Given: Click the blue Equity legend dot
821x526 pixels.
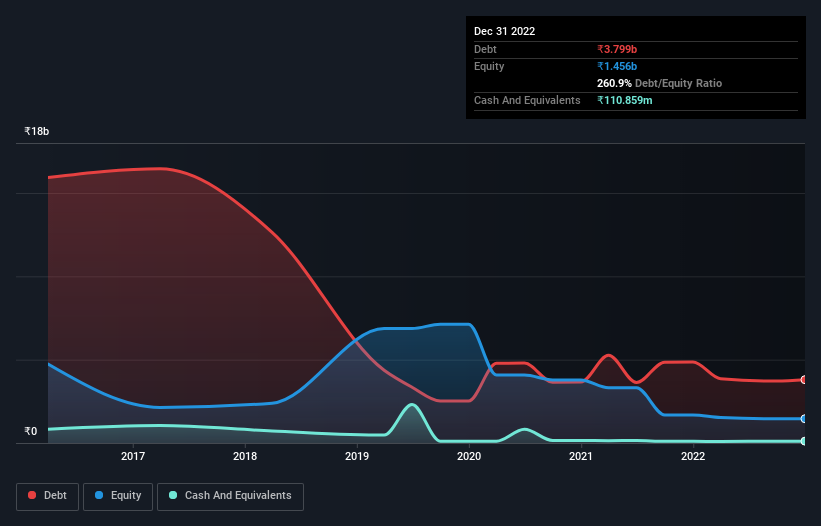Looking at the screenshot, I should [x=99, y=495].
